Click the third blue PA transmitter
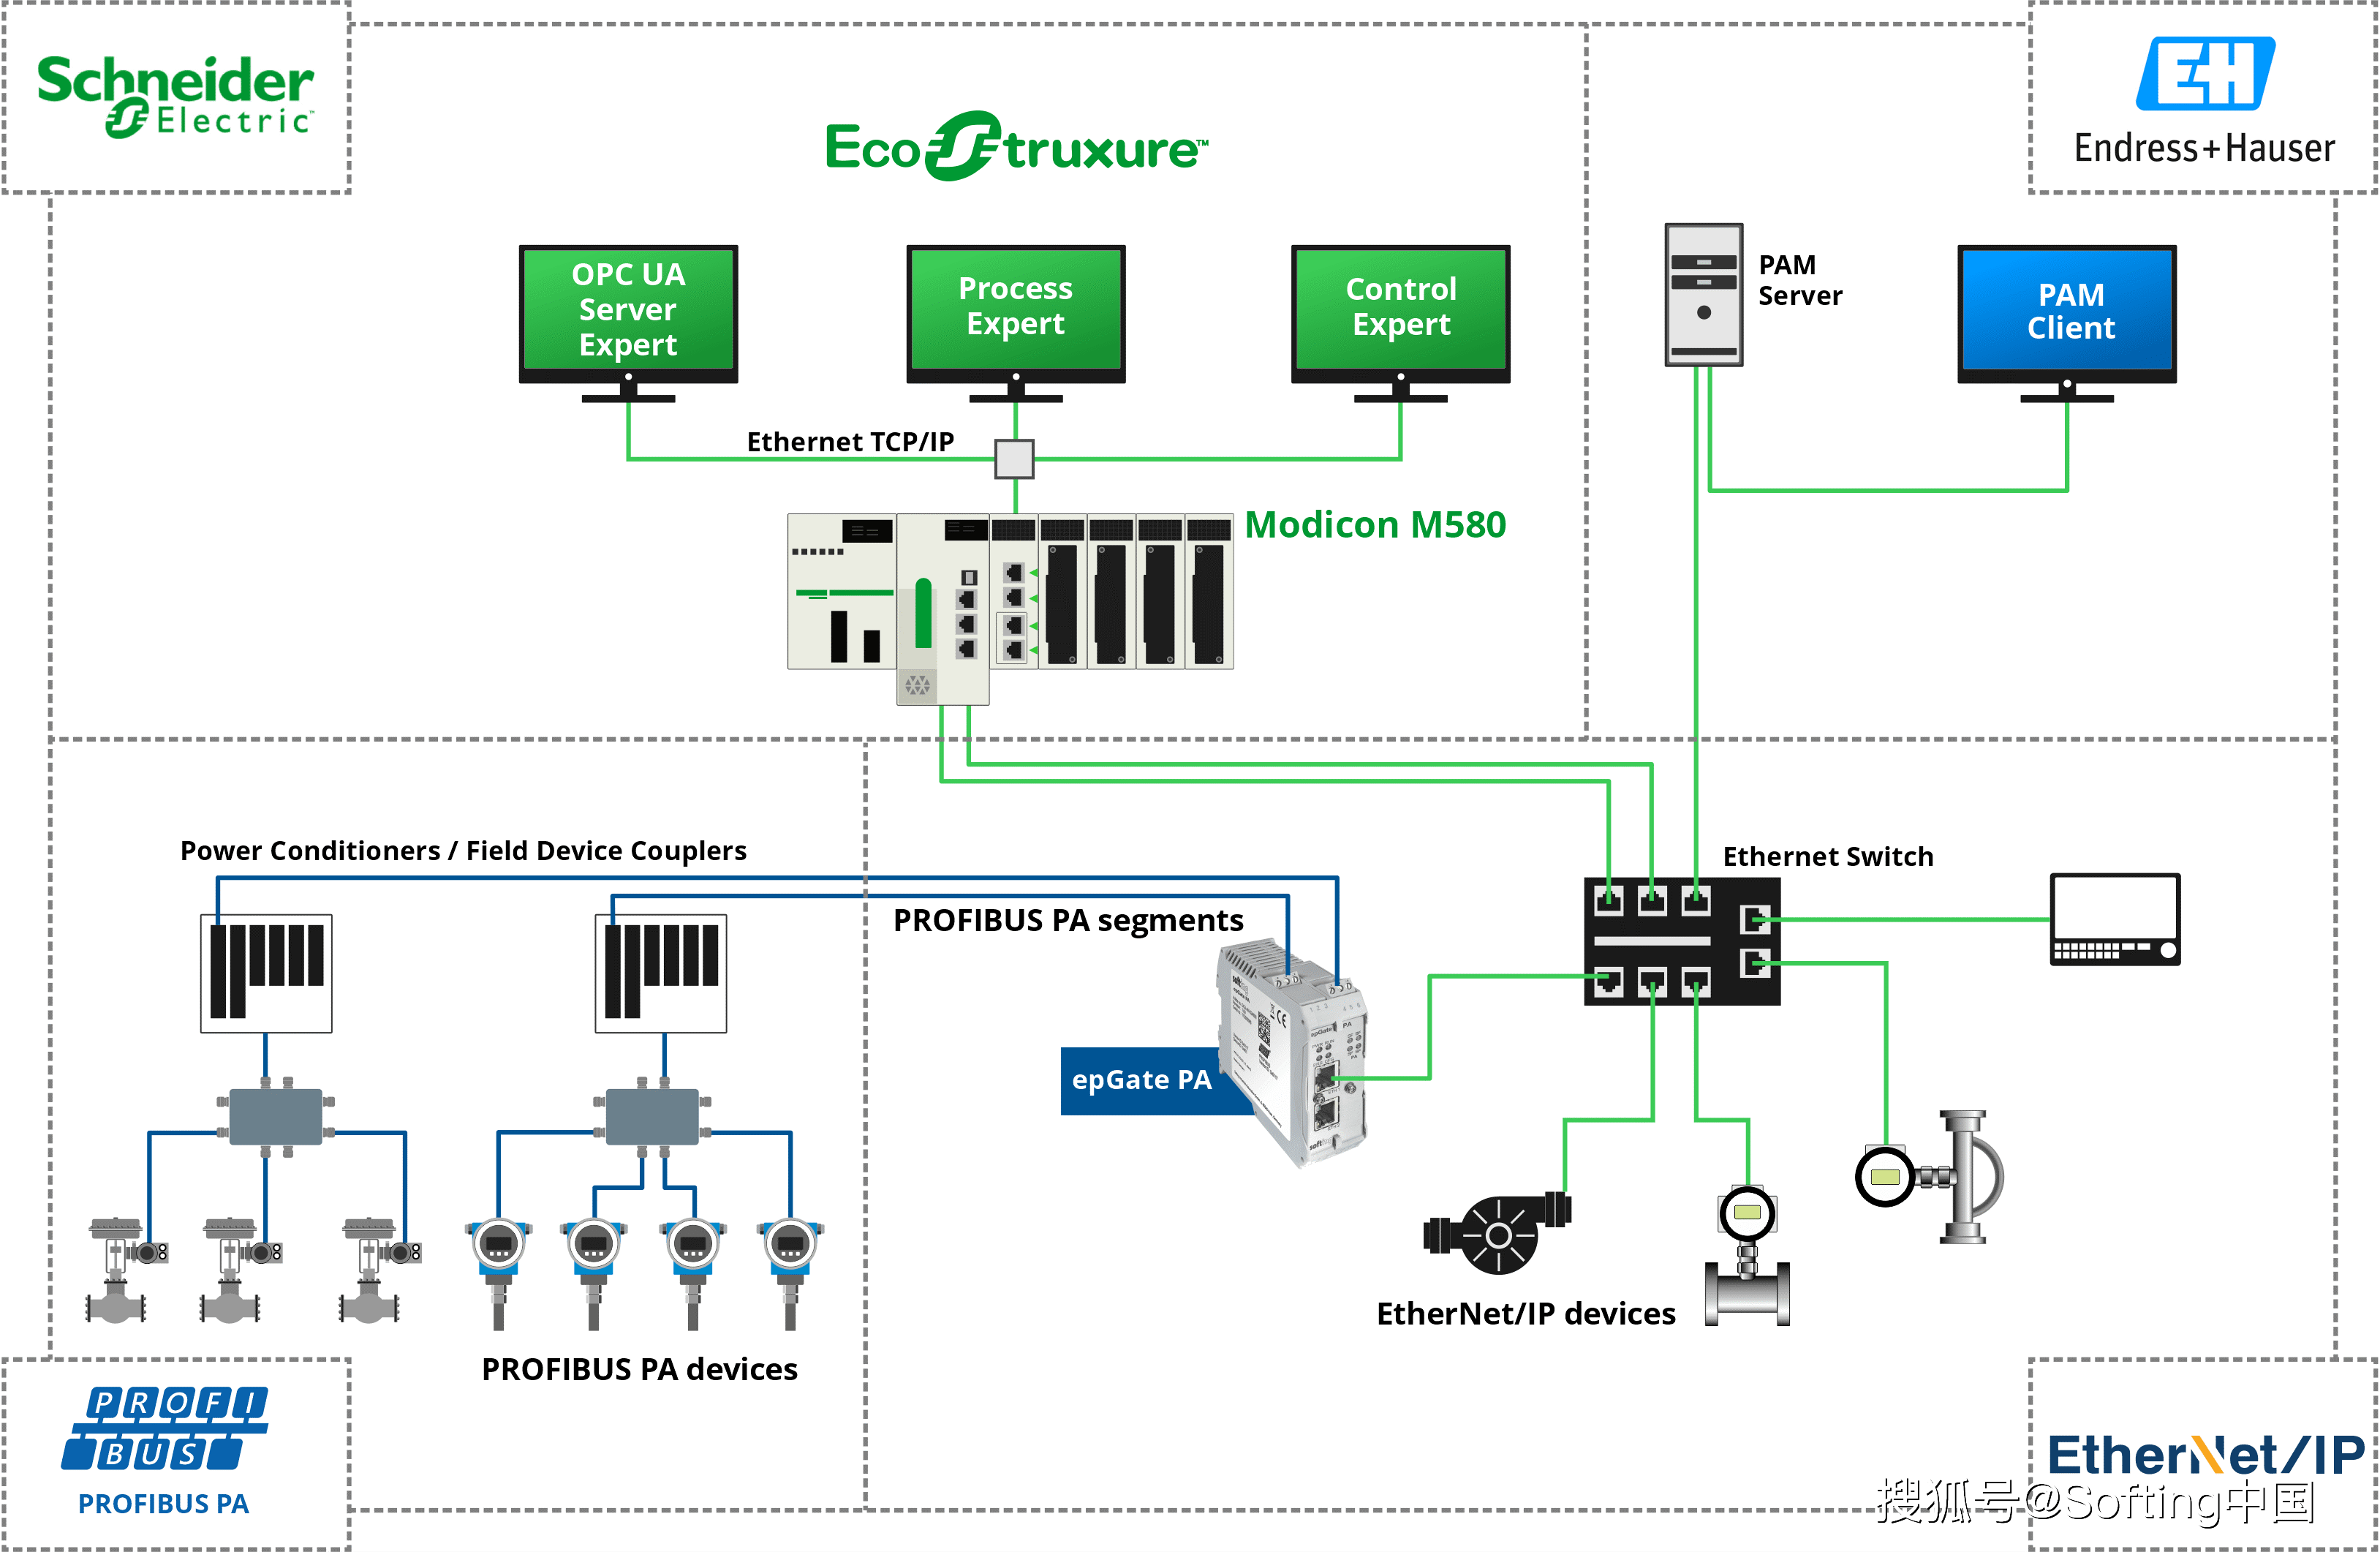This screenshot has height=1552, width=2380. tap(693, 1274)
